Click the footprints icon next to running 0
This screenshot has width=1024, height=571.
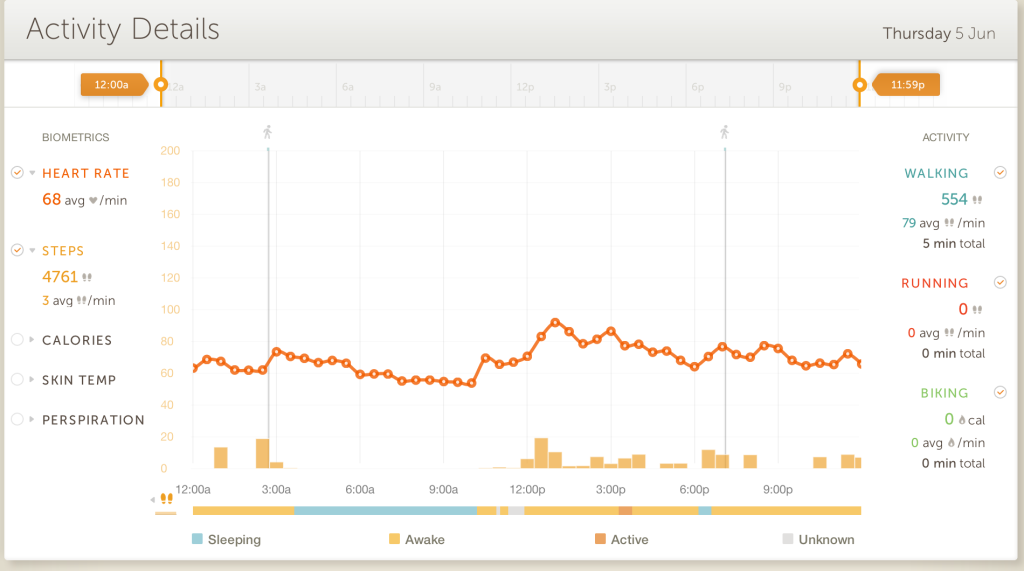click(977, 310)
